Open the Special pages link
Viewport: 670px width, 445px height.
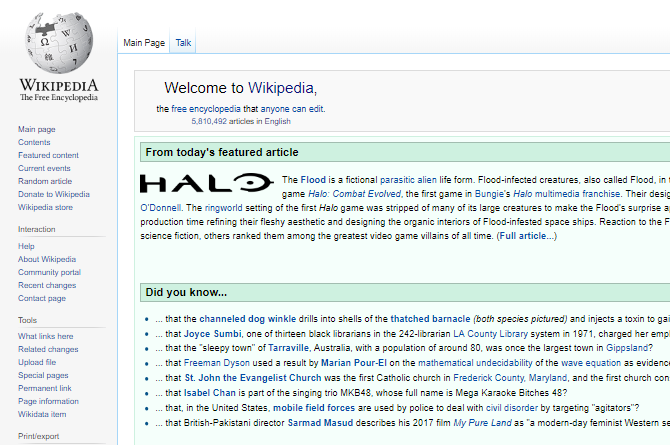pos(44,375)
